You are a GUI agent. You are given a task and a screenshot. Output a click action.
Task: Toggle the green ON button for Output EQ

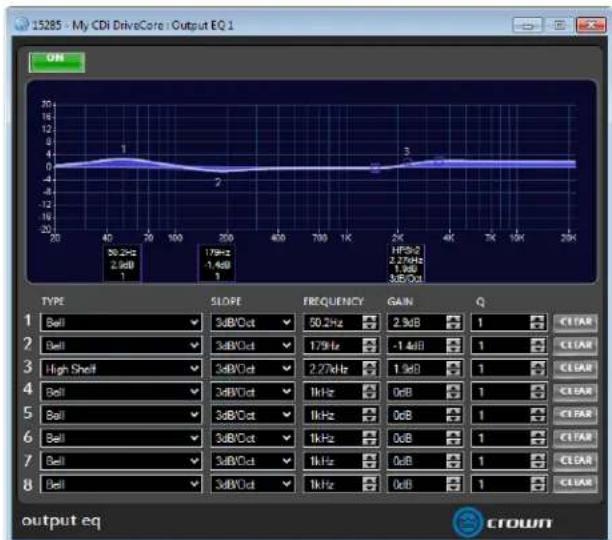click(x=57, y=62)
